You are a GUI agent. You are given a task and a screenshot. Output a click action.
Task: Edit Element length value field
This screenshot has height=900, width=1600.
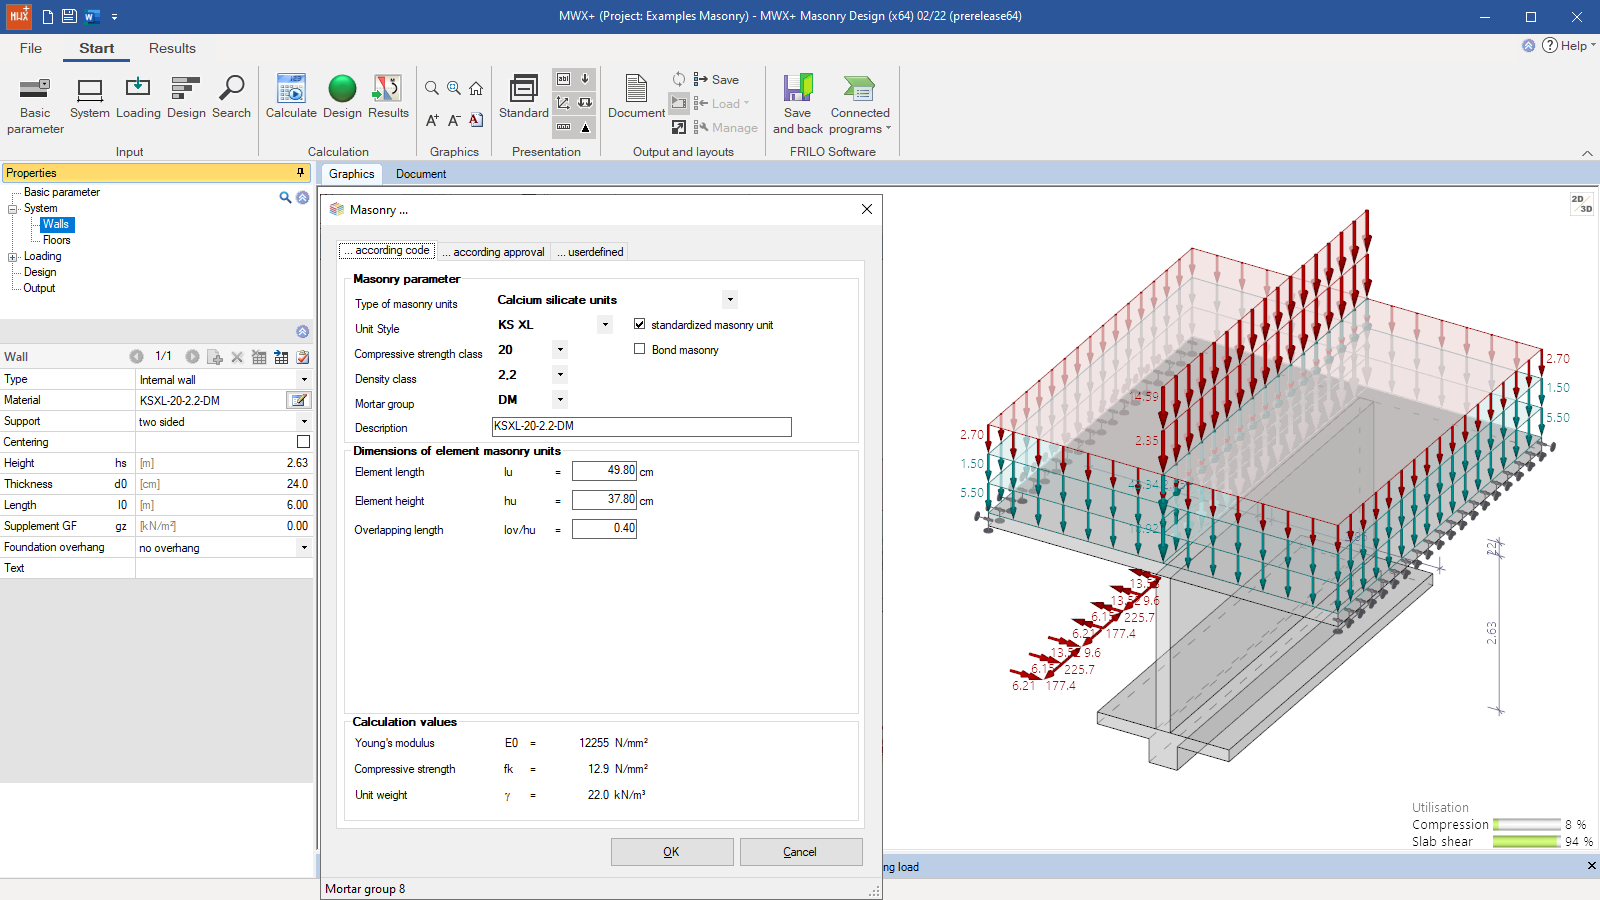tap(604, 471)
